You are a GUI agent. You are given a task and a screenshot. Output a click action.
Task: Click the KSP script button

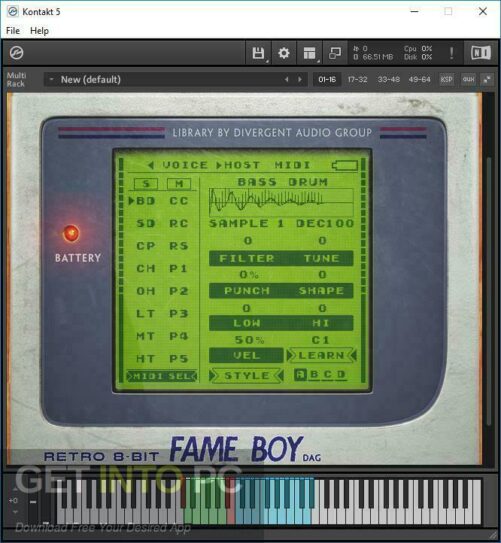click(x=446, y=79)
